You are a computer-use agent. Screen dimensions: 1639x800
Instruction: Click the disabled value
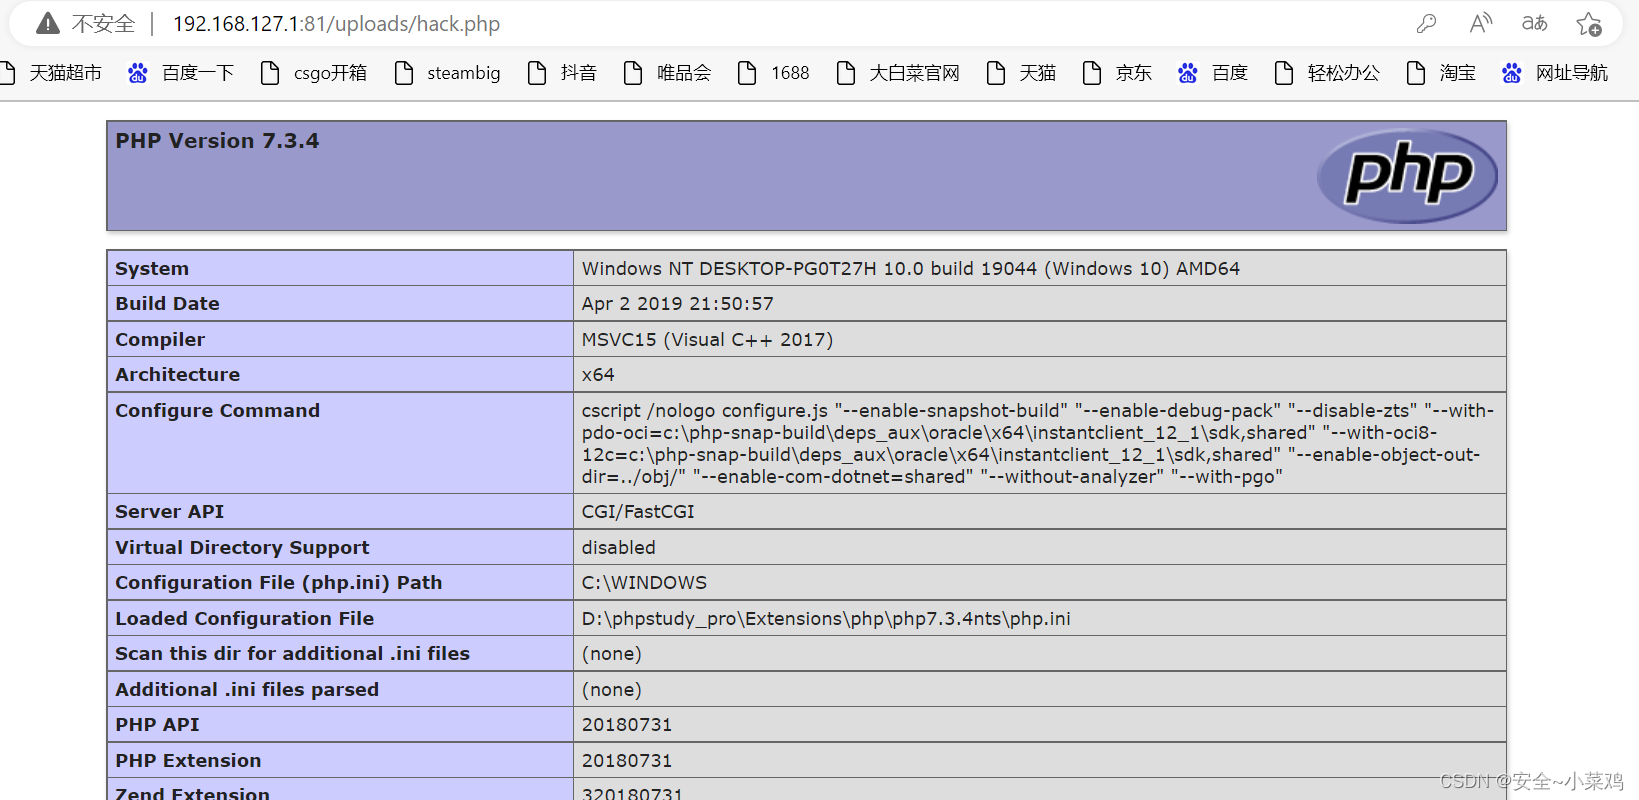[x=619, y=547]
